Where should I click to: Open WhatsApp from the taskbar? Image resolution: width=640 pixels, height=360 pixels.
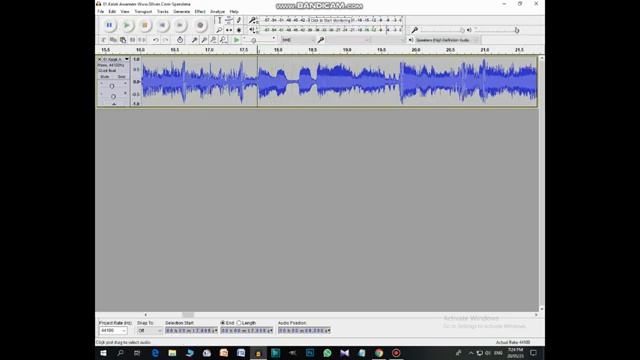tap(327, 353)
